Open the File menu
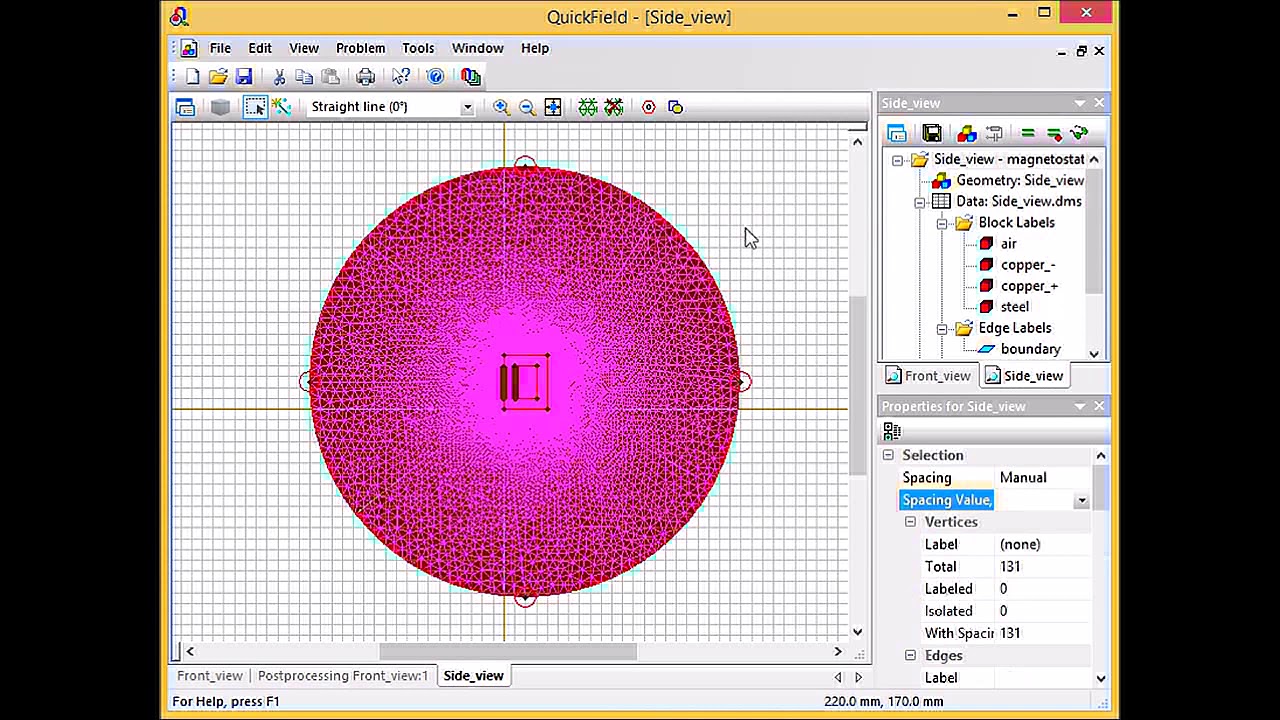 click(x=220, y=48)
